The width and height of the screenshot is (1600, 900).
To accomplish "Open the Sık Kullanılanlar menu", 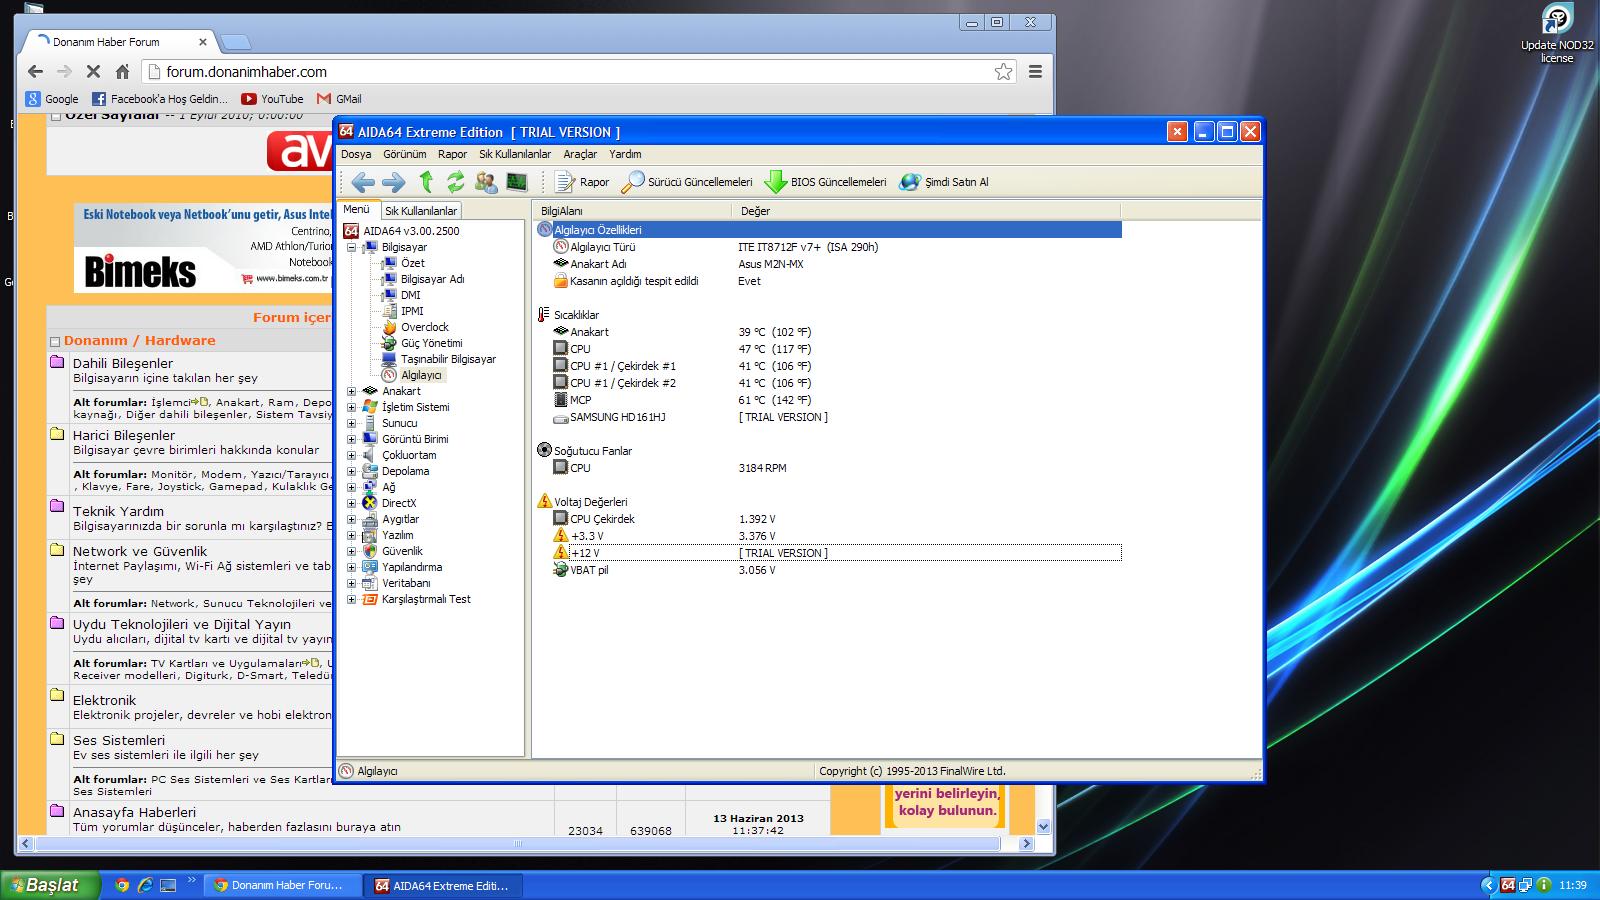I will (x=515, y=154).
